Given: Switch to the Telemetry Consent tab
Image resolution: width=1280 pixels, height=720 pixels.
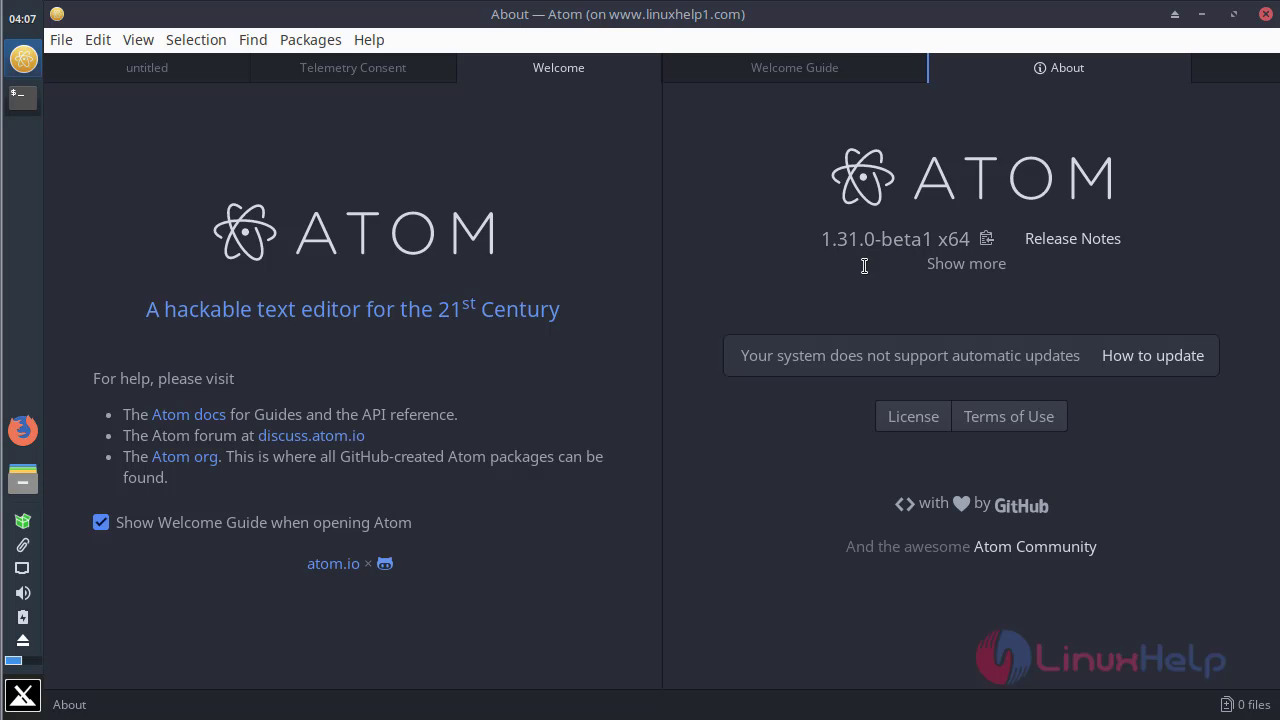Looking at the screenshot, I should tap(353, 67).
